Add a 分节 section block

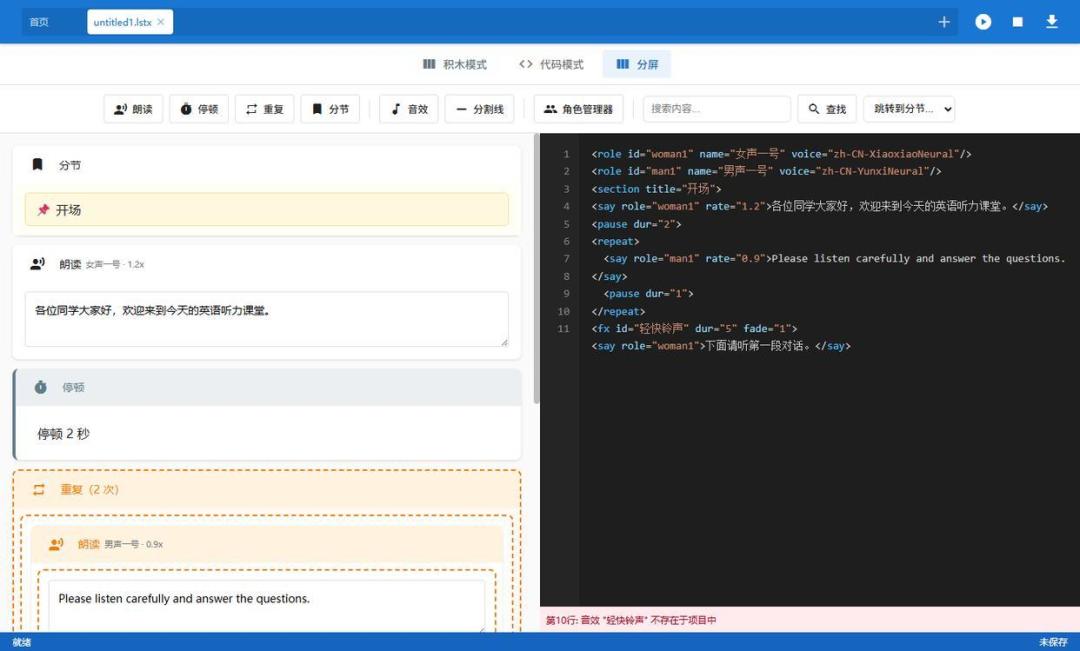tap(330, 109)
